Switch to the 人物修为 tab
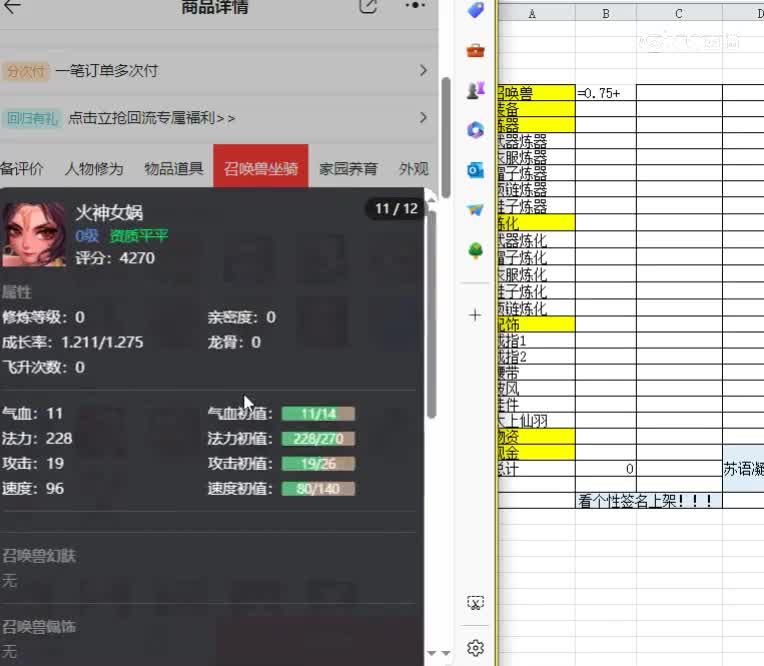The width and height of the screenshot is (764, 666). [94, 169]
